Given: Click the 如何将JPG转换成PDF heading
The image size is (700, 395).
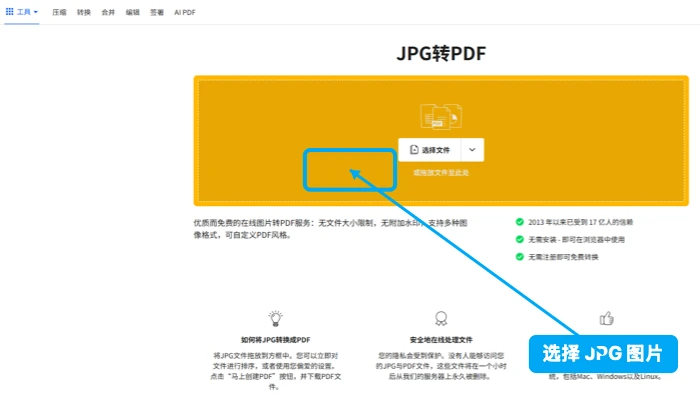Looking at the screenshot, I should click(275, 340).
